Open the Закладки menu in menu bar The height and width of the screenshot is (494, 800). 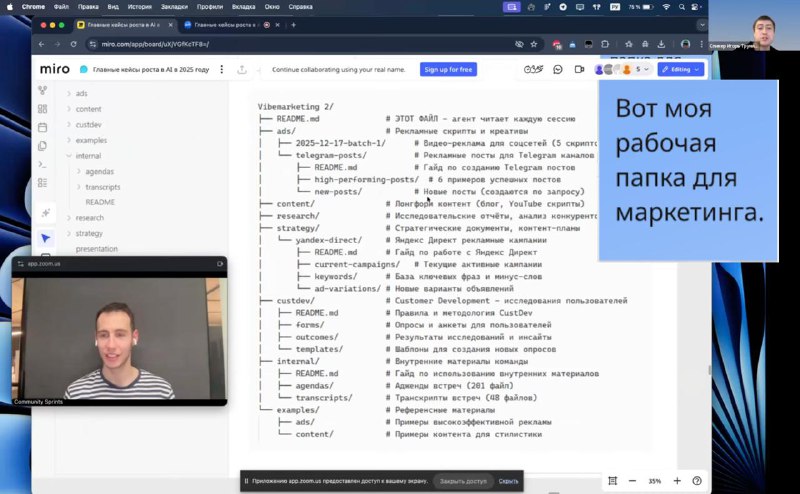tap(174, 7)
